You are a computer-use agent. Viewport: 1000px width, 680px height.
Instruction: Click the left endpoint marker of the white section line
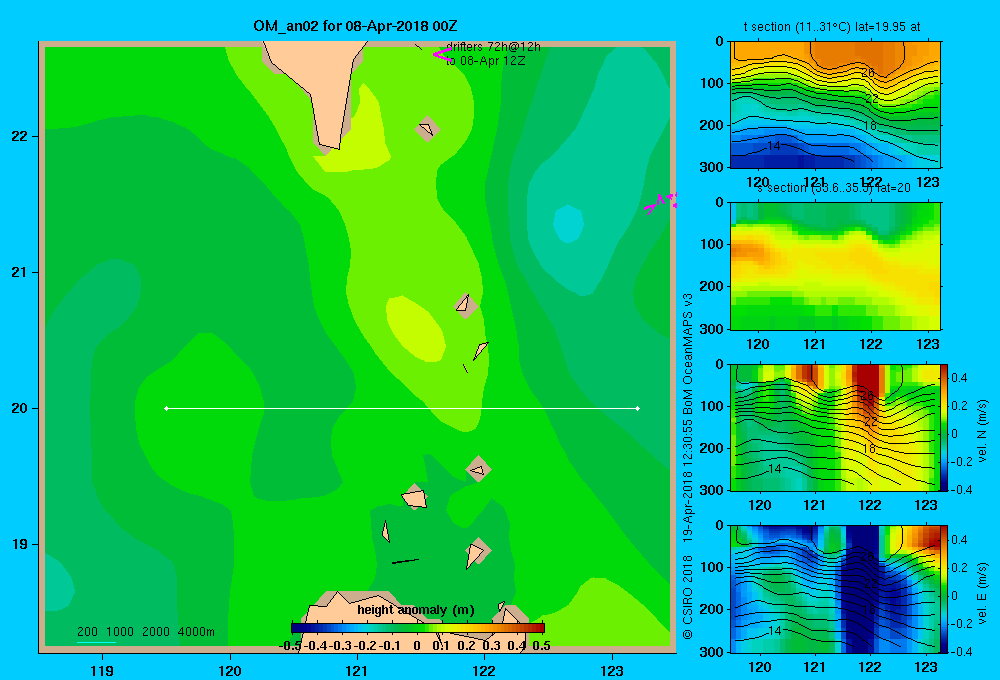point(166,408)
